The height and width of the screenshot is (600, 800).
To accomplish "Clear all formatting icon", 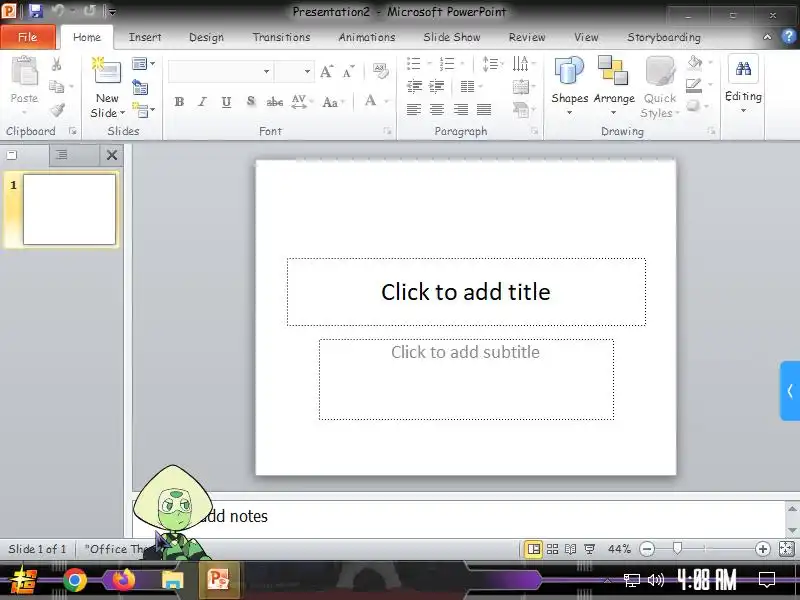I will coord(380,71).
